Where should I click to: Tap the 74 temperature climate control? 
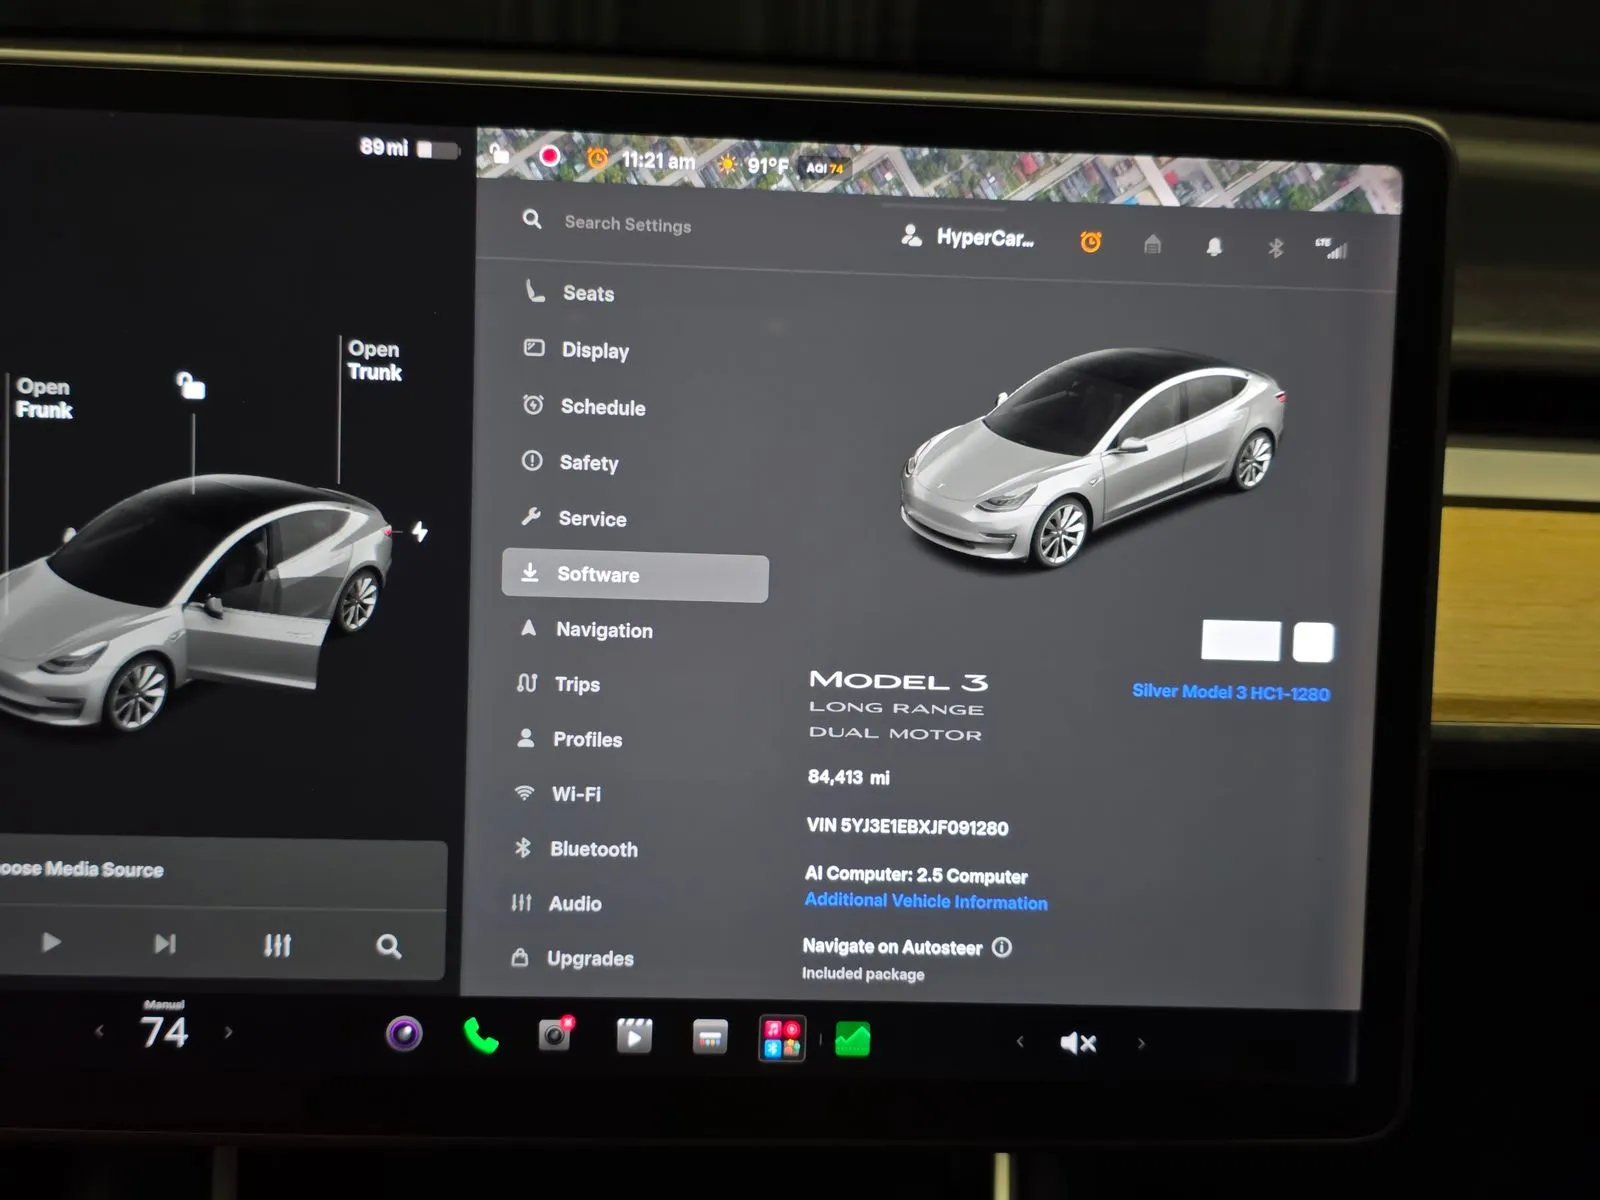pyautogui.click(x=164, y=1030)
